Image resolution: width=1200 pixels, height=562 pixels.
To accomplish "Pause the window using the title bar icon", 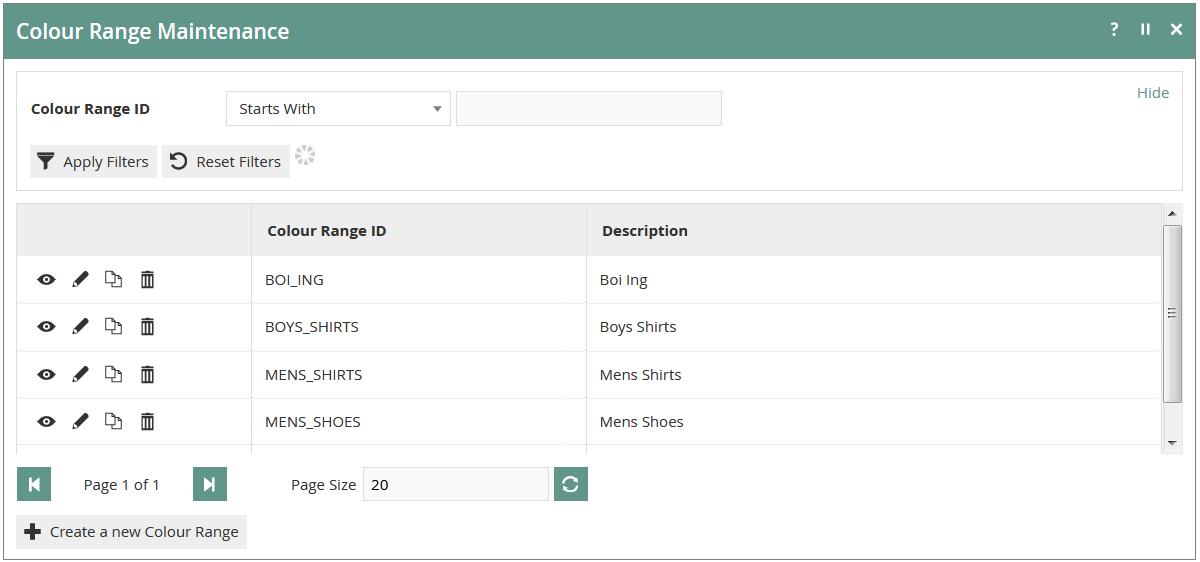I will 1145,30.
